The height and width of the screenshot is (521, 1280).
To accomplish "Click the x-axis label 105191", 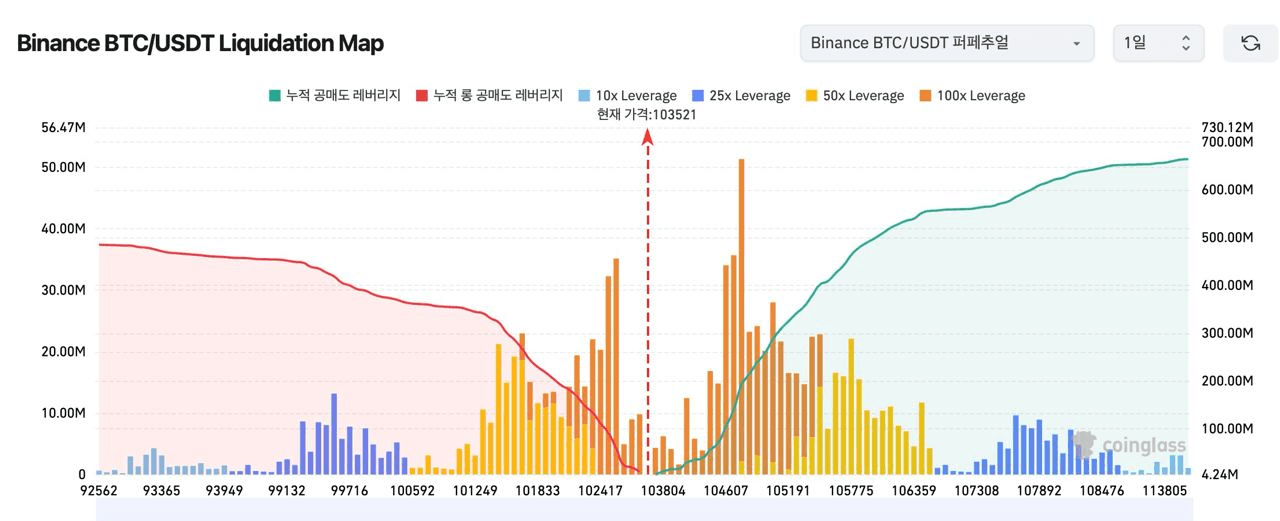I will [x=789, y=491].
